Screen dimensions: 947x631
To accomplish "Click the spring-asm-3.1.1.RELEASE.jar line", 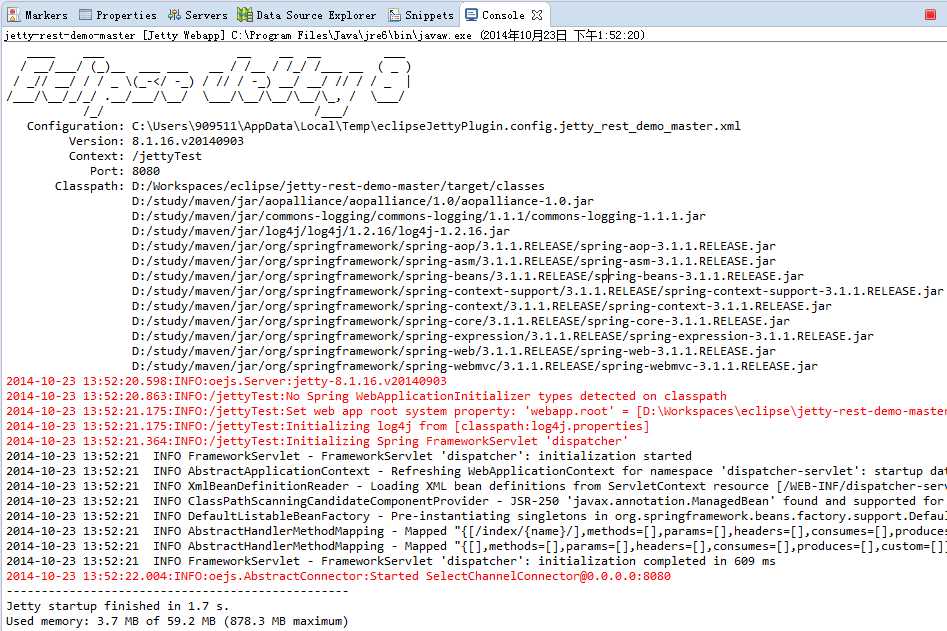I will click(x=454, y=261).
